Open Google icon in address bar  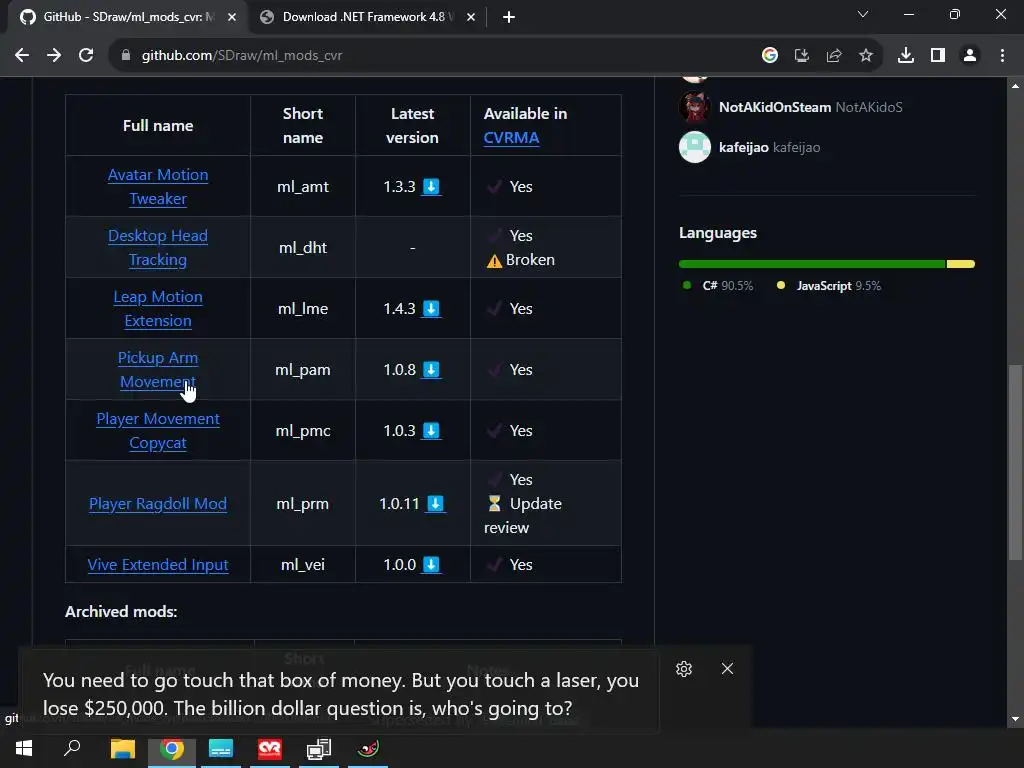pyautogui.click(x=770, y=56)
